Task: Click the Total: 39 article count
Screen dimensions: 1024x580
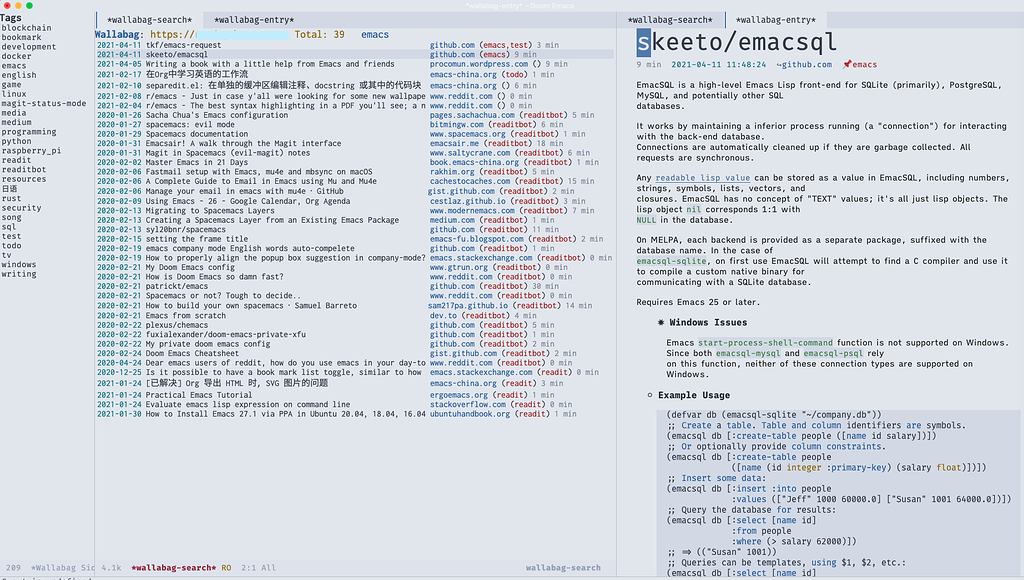Action: point(318,34)
